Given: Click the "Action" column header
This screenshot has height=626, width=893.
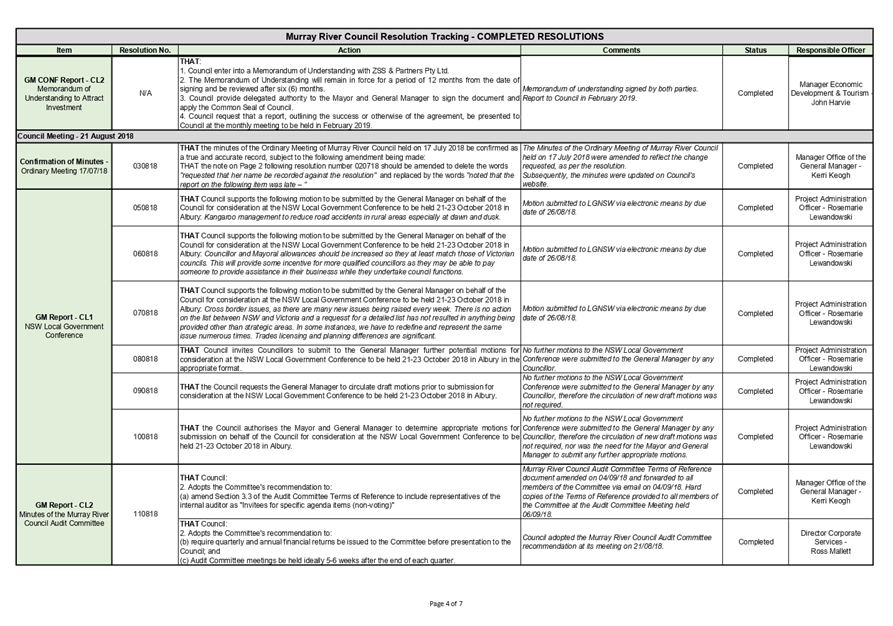Looking at the screenshot, I should pos(350,50).
